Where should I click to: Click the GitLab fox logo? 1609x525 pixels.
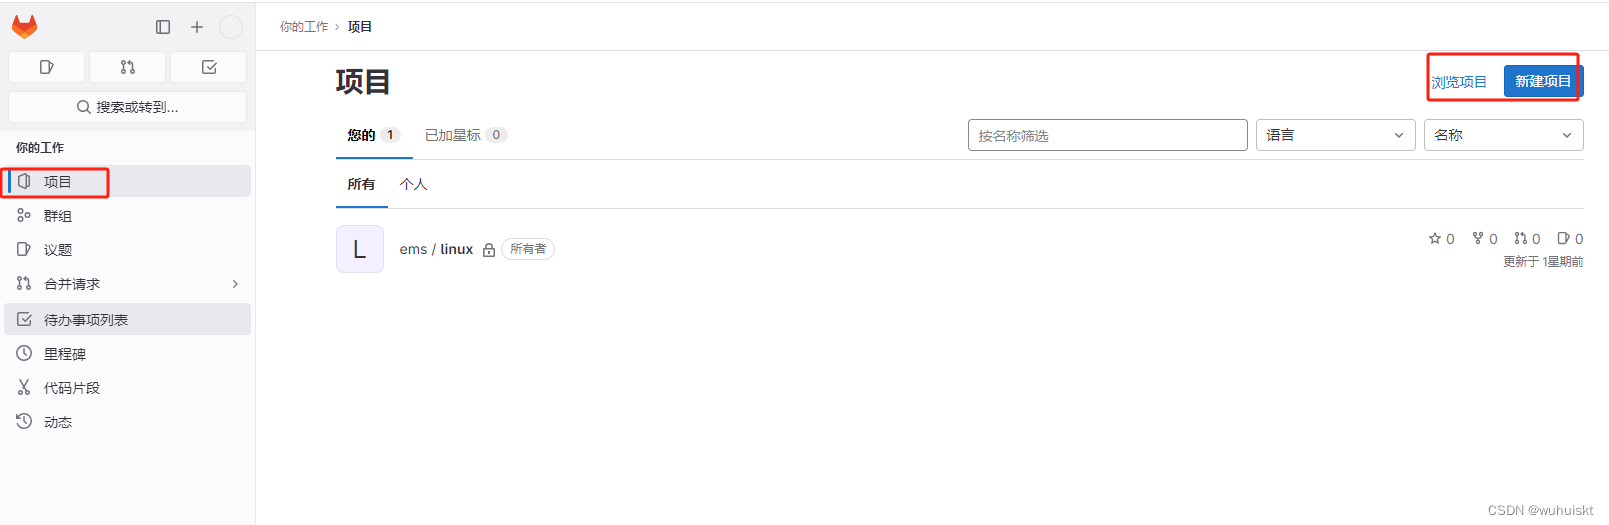point(24,27)
